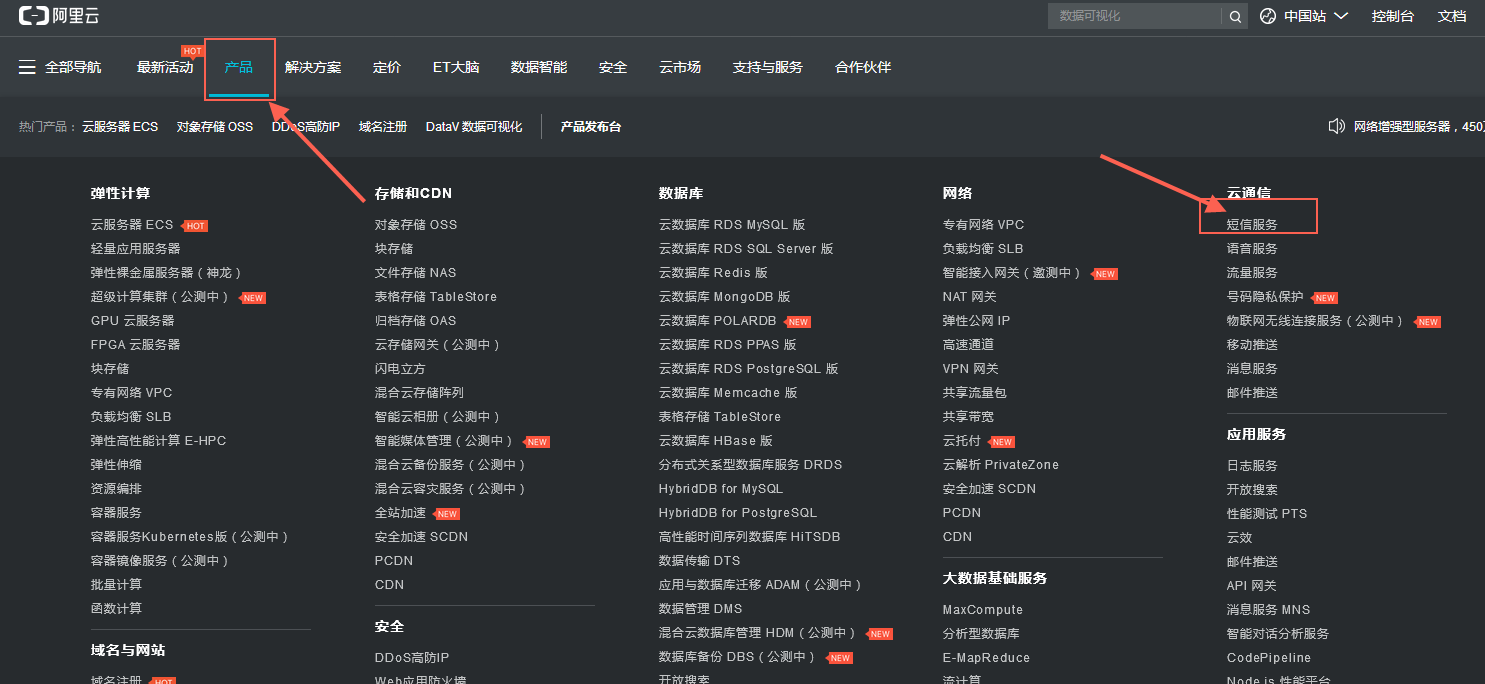Screen dimensions: 1485x684
Task: Open 流量服务 link
Action: (1252, 273)
